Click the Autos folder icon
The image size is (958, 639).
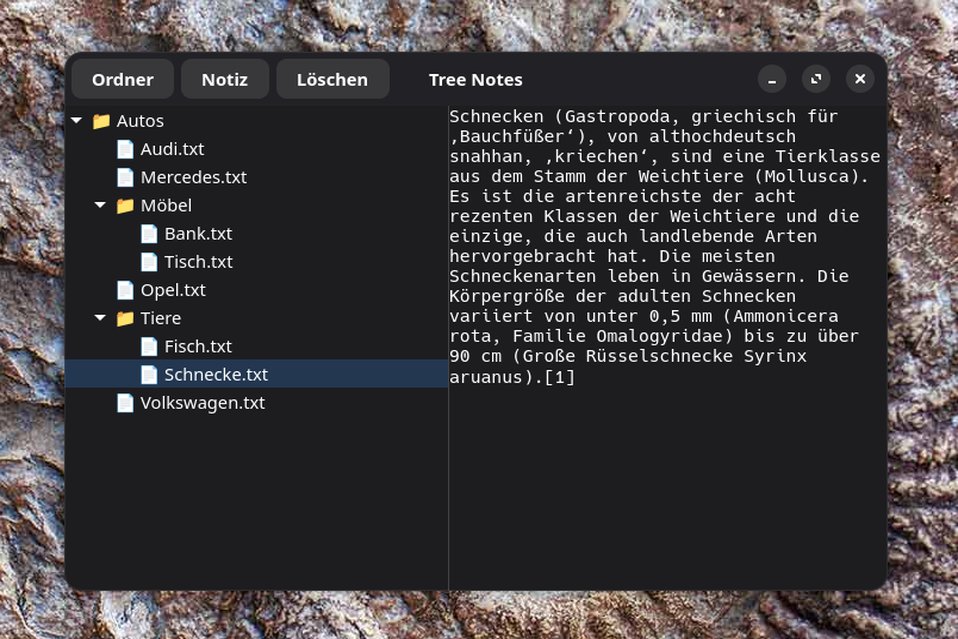(101, 121)
